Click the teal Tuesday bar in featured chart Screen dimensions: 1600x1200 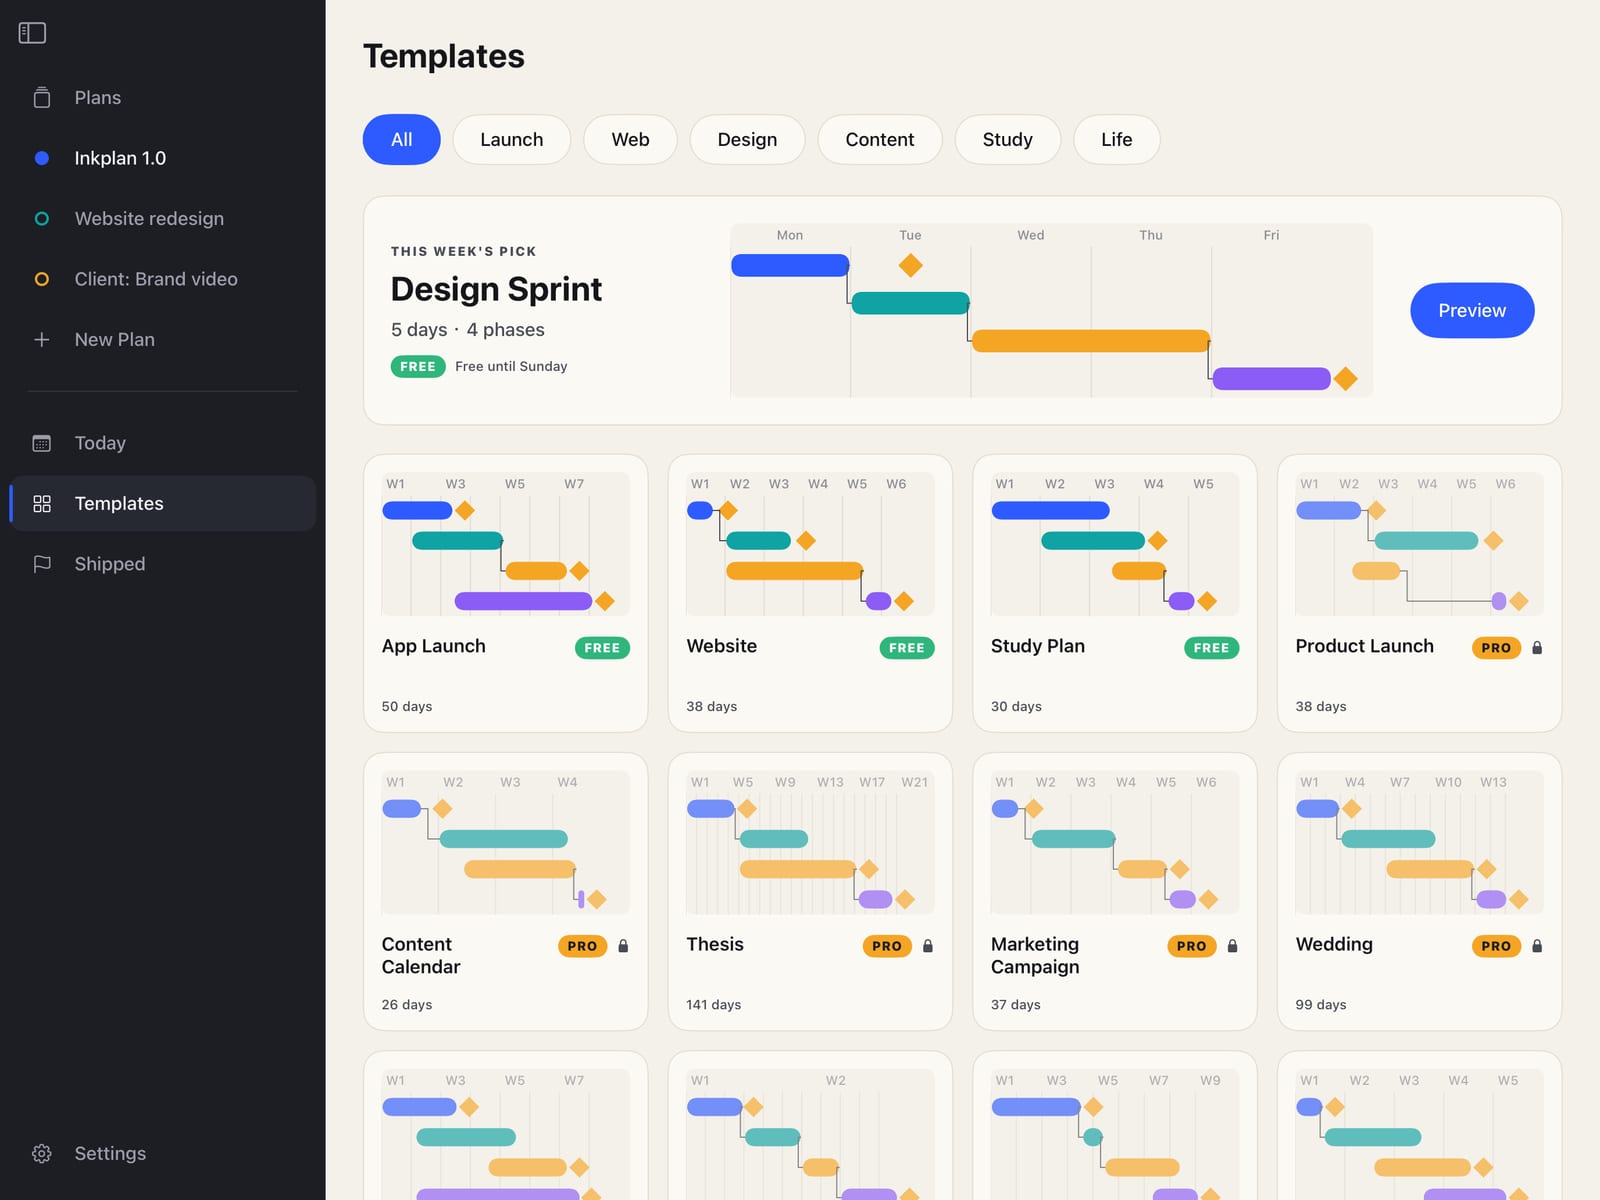click(910, 303)
